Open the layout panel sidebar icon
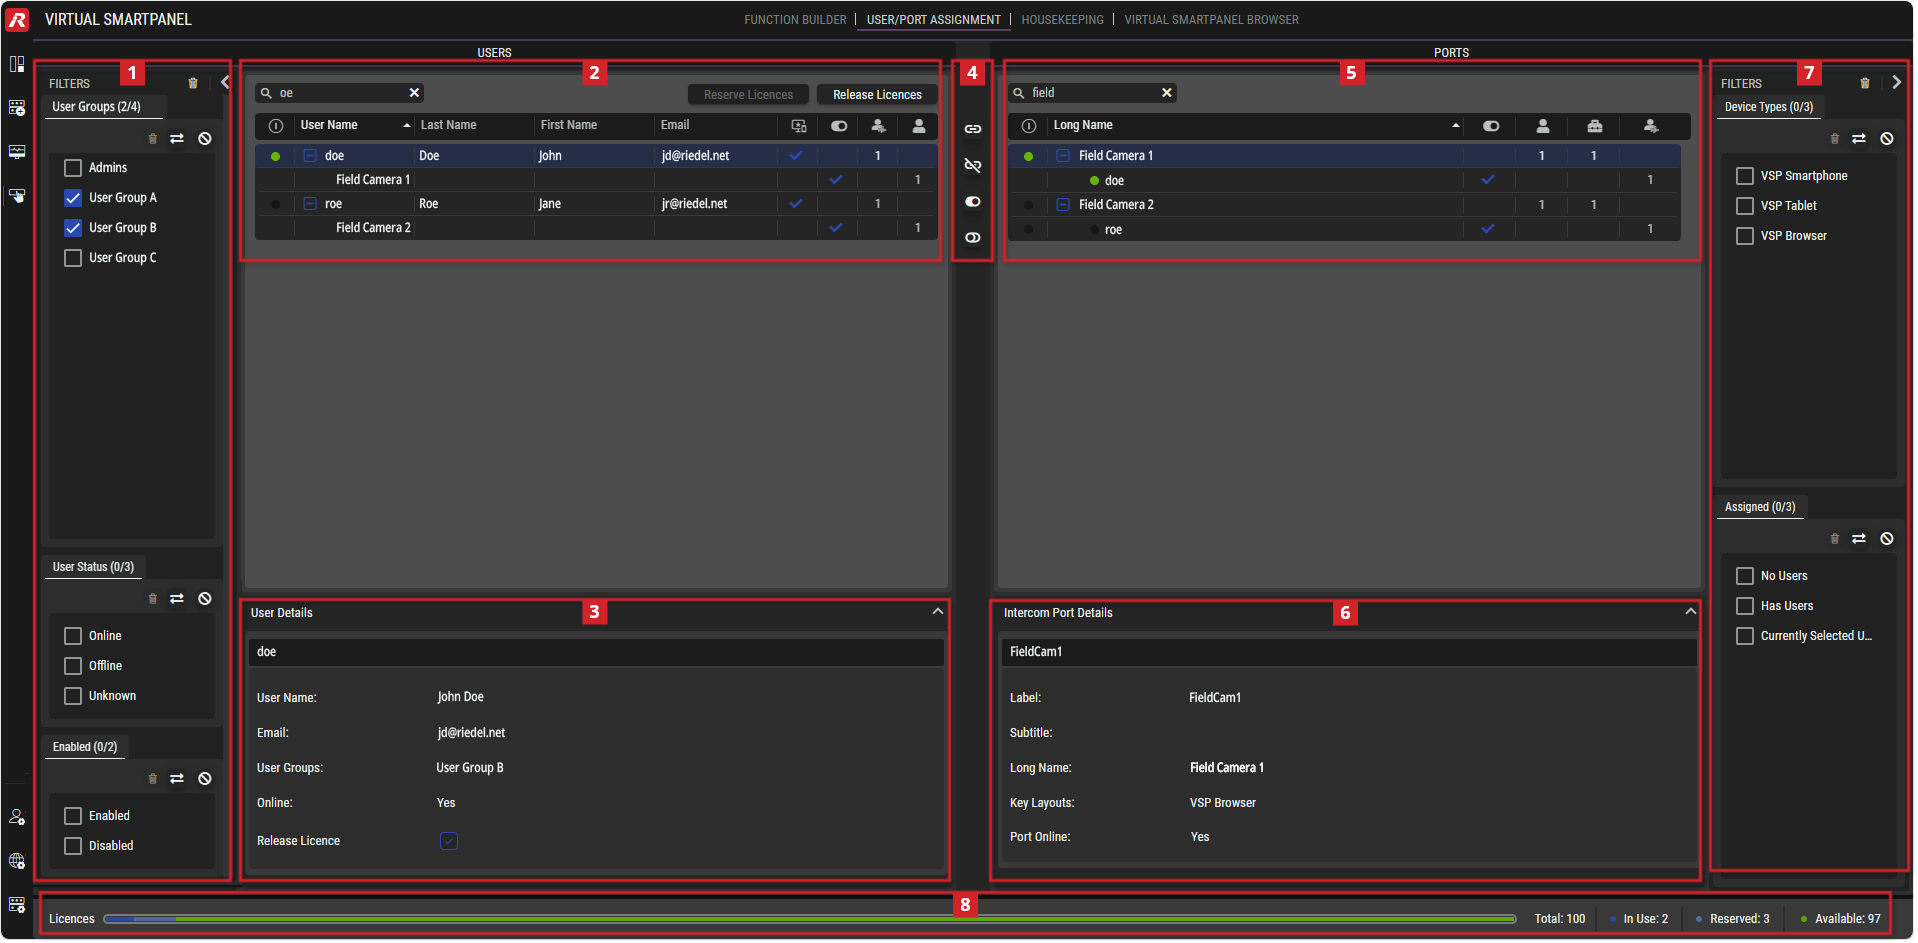The image size is (1918, 943). point(17,64)
